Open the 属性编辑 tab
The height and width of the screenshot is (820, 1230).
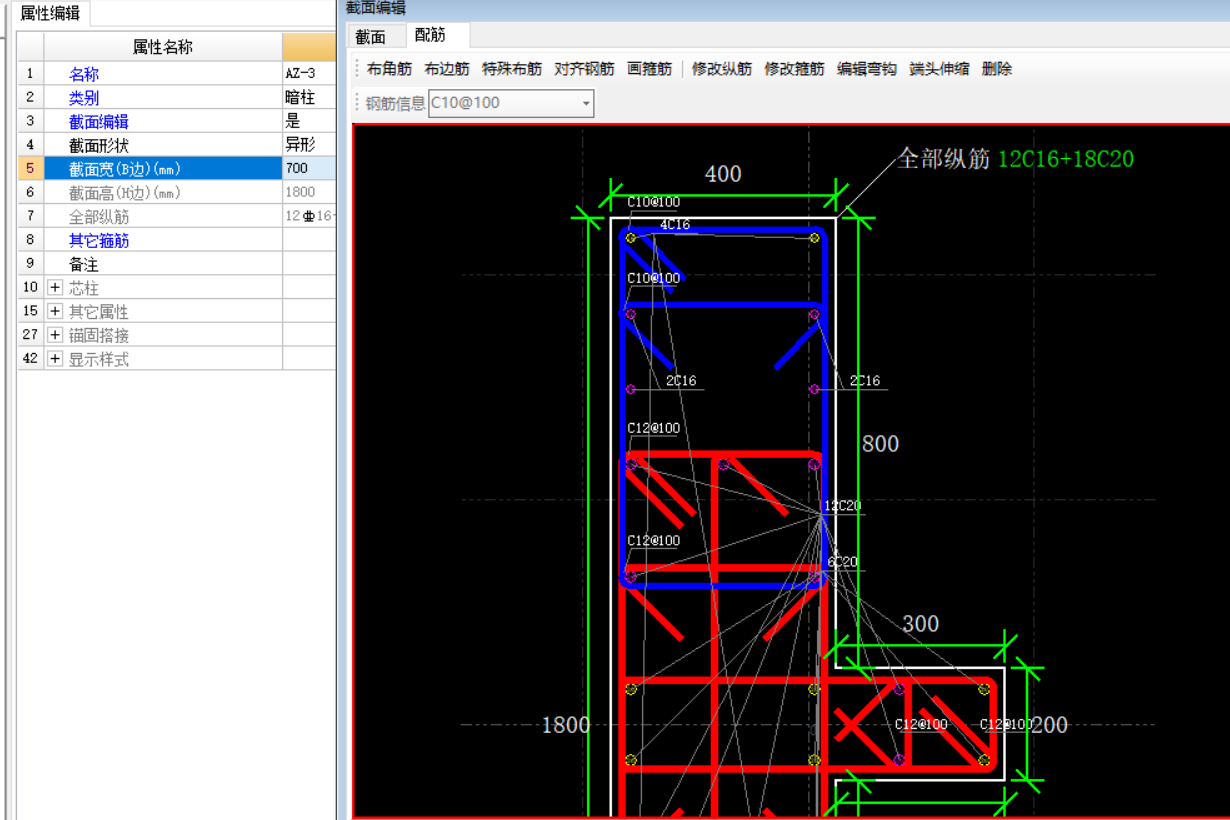coord(50,14)
